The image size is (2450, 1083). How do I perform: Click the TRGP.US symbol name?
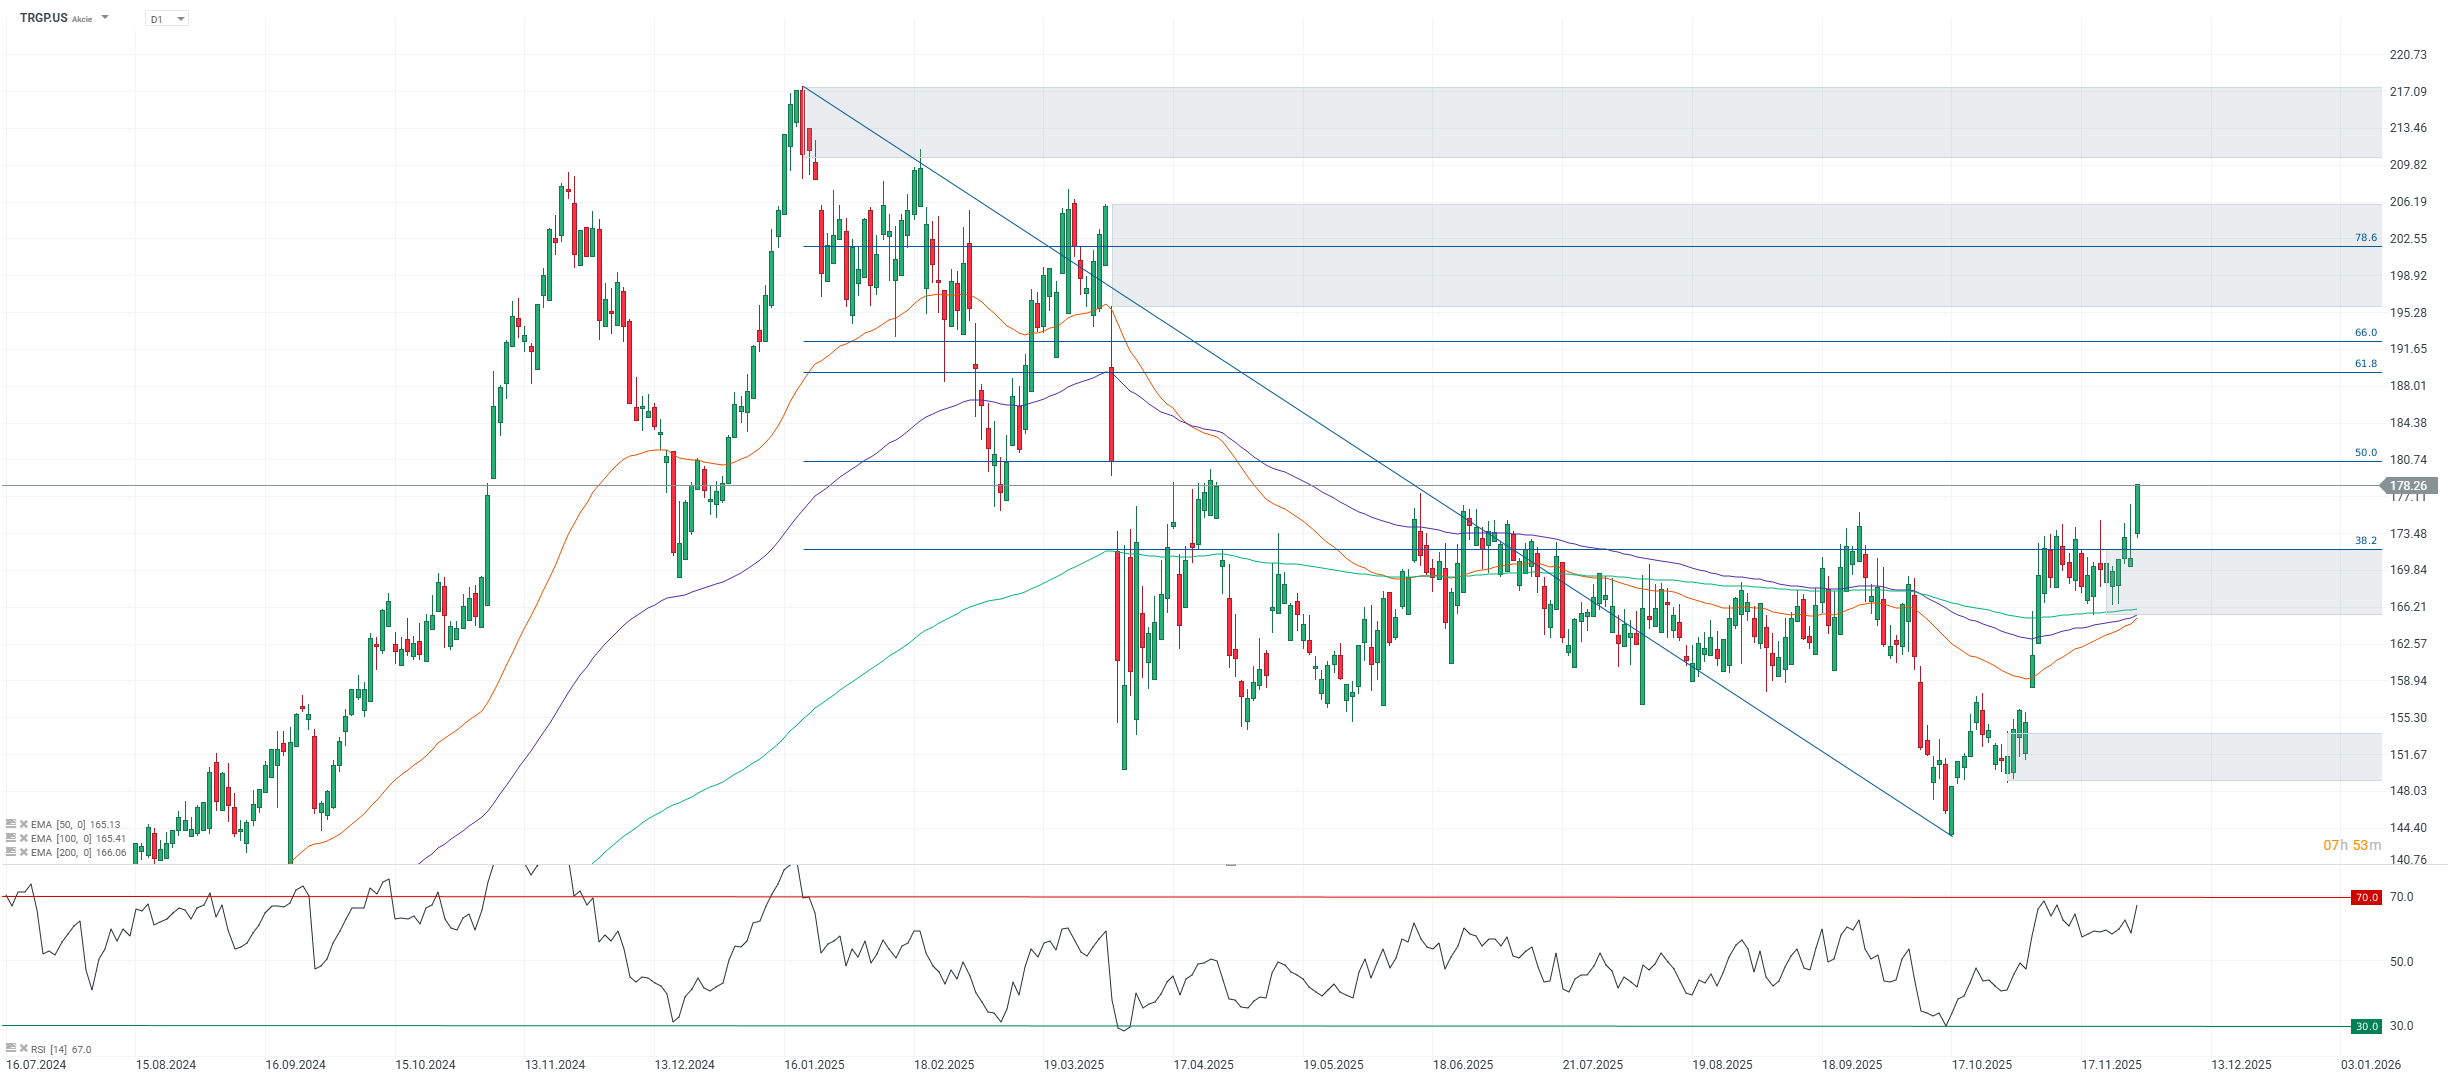(x=43, y=18)
